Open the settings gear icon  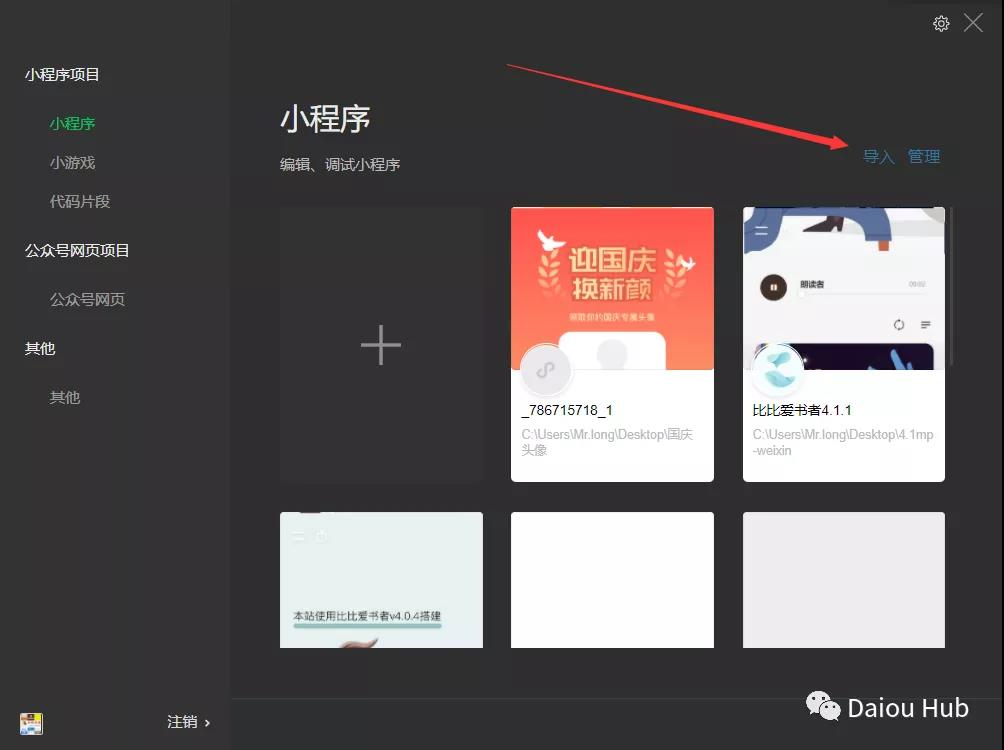(941, 24)
